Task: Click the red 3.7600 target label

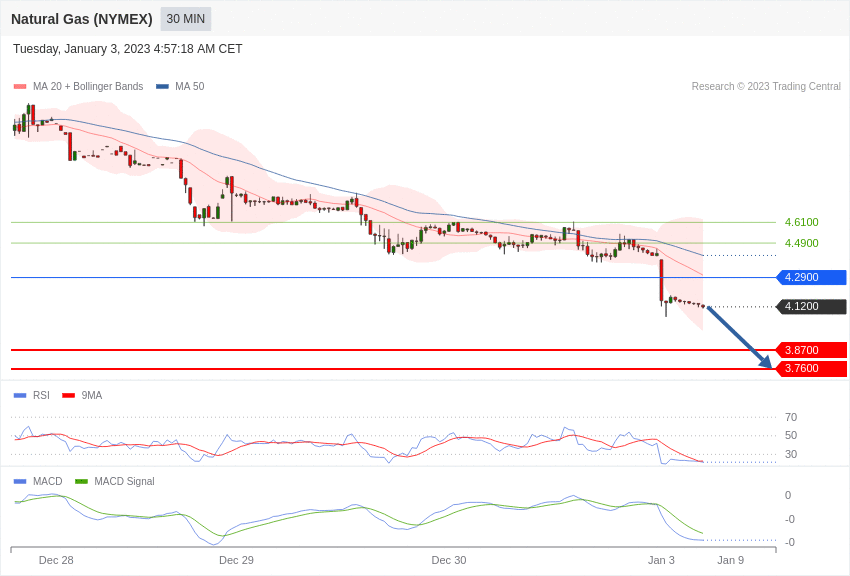Action: point(811,369)
